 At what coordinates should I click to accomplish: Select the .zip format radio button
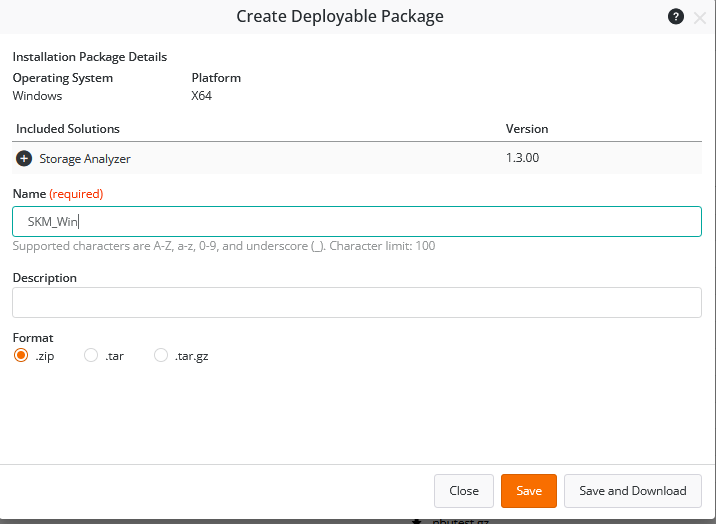pos(21,355)
